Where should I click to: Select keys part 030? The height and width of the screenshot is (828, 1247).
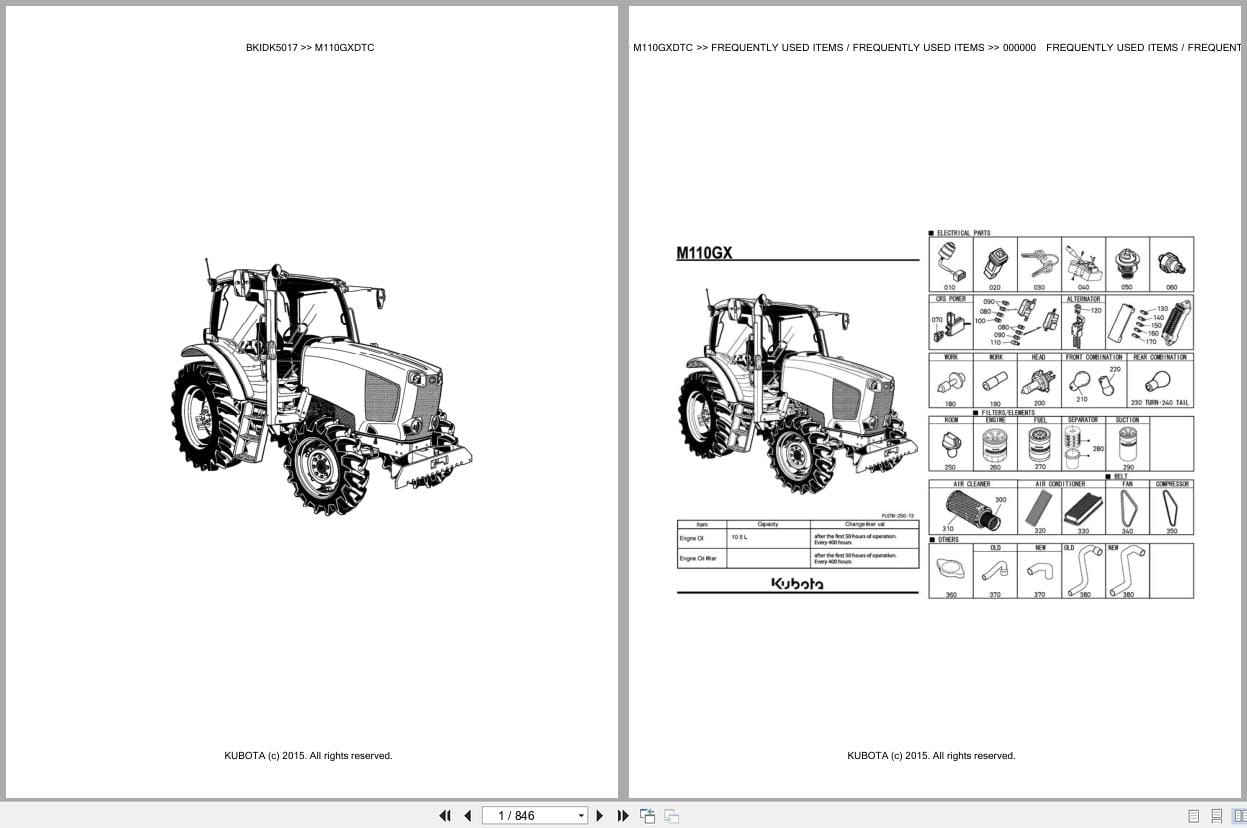1039,264
